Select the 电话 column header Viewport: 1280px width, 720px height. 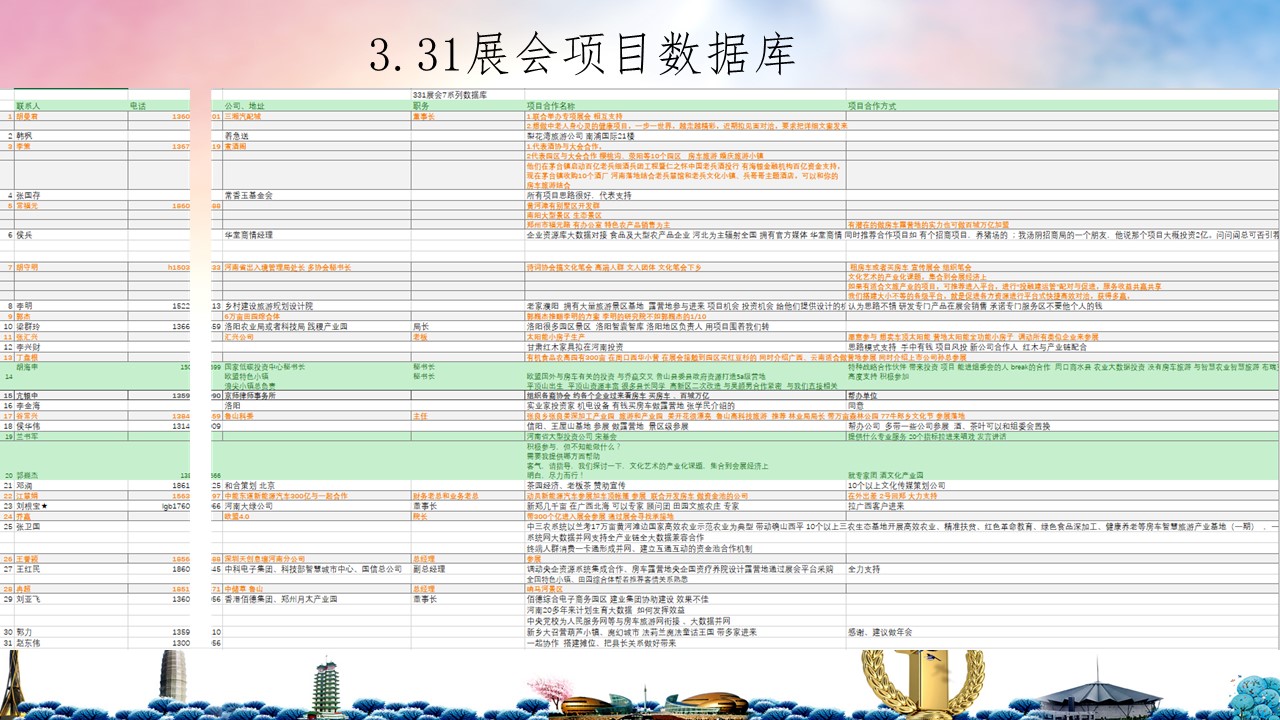(x=138, y=105)
